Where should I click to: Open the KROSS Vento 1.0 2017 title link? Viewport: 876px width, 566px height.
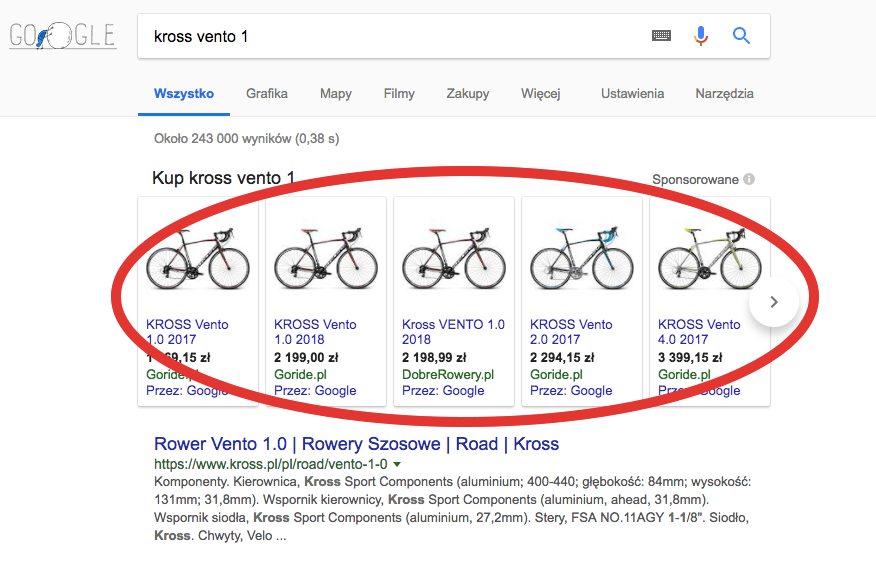pos(187,332)
